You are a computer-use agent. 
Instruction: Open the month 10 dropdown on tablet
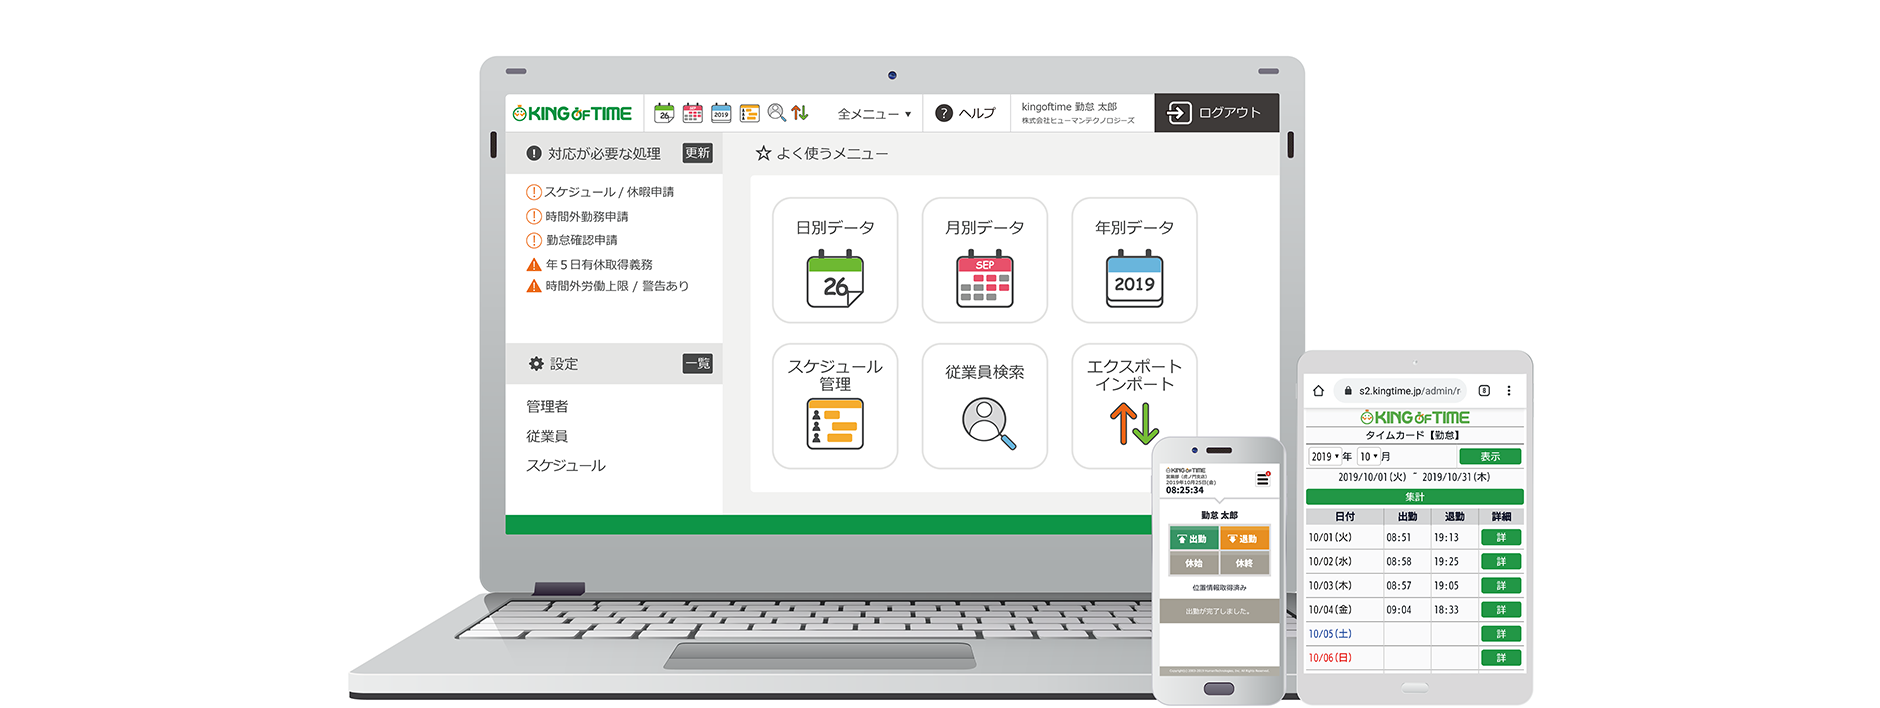click(1368, 456)
